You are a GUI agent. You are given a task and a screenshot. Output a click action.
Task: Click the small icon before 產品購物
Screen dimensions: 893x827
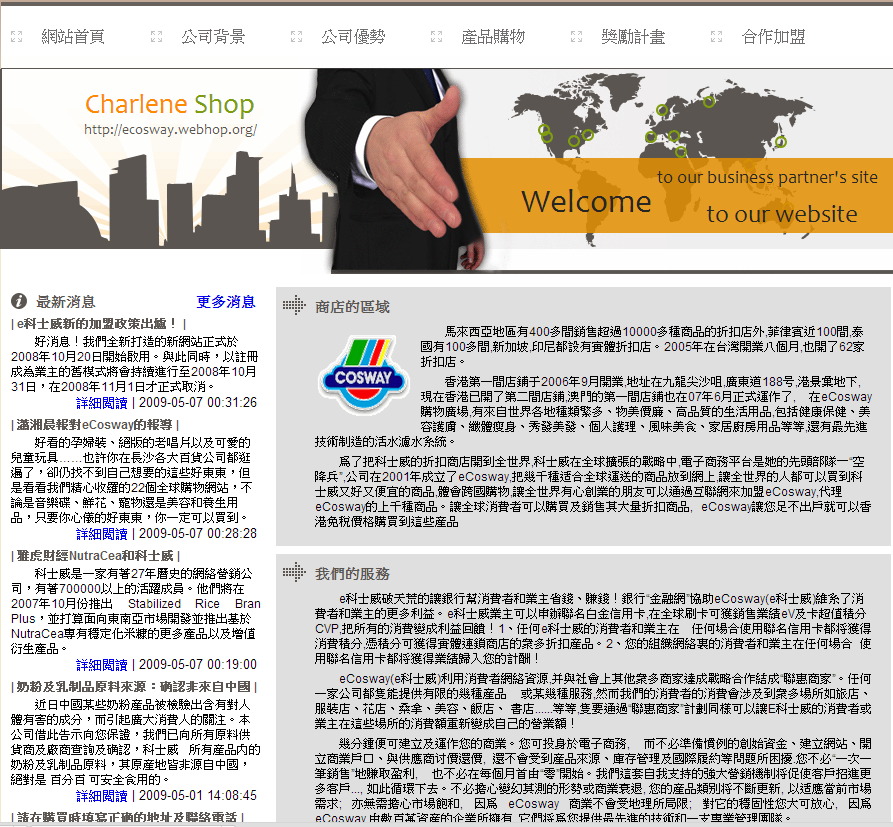pyautogui.click(x=436, y=37)
